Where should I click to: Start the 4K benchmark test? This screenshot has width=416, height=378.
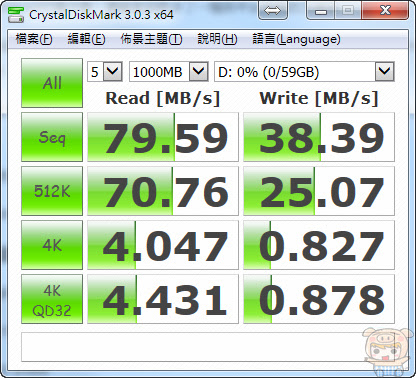click(52, 245)
